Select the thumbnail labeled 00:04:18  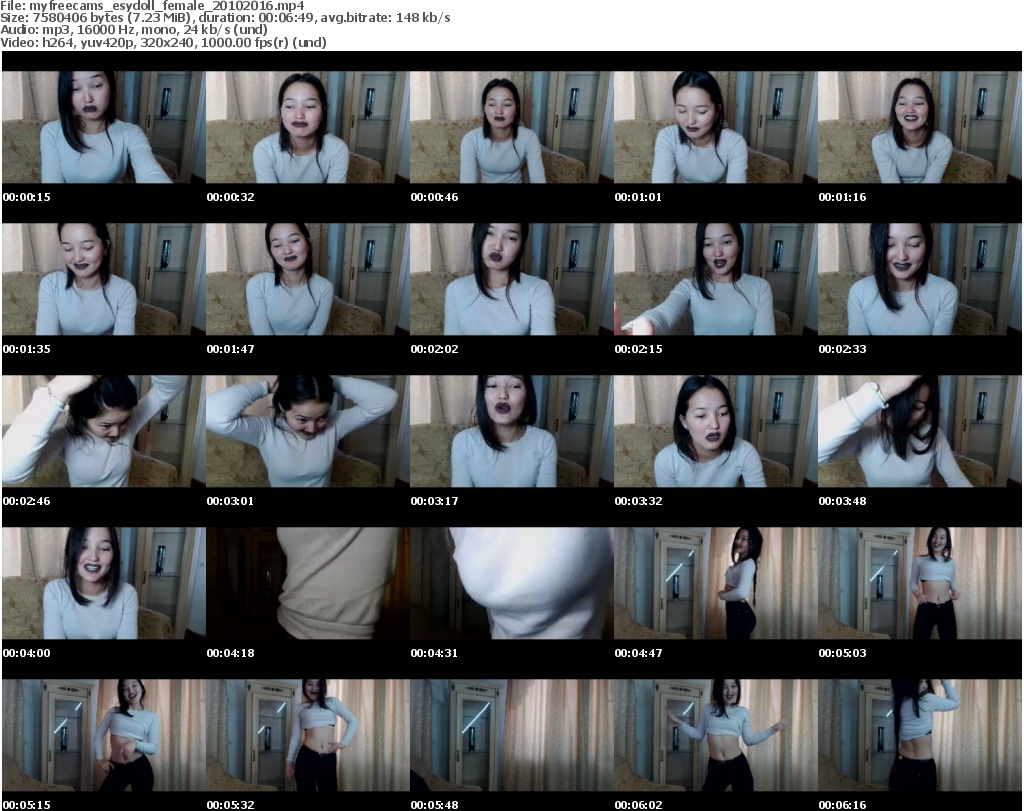coord(308,583)
